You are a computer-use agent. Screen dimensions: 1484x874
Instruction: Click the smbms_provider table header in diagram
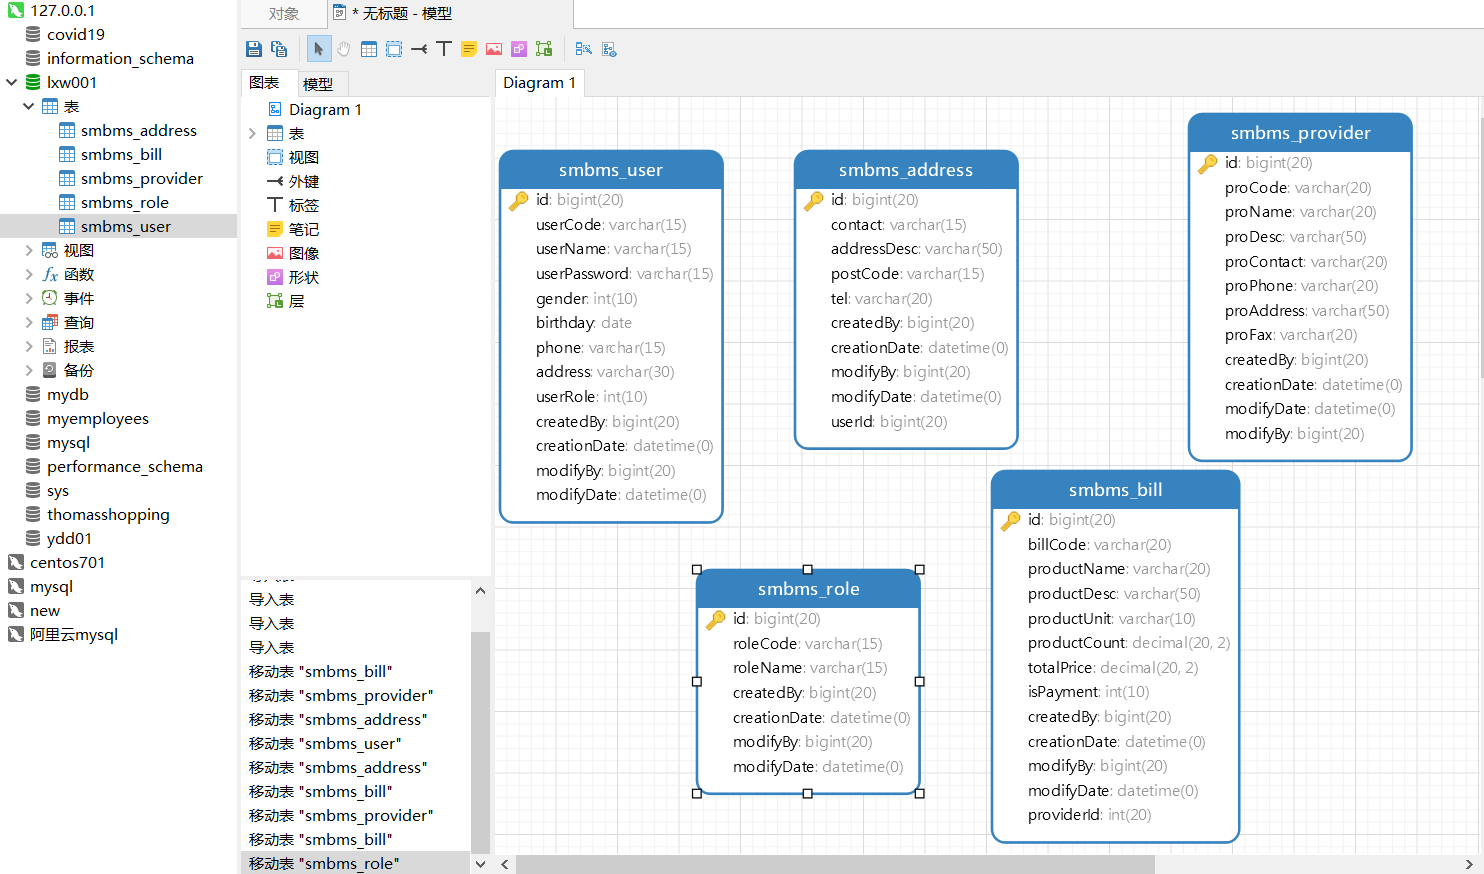click(1300, 133)
